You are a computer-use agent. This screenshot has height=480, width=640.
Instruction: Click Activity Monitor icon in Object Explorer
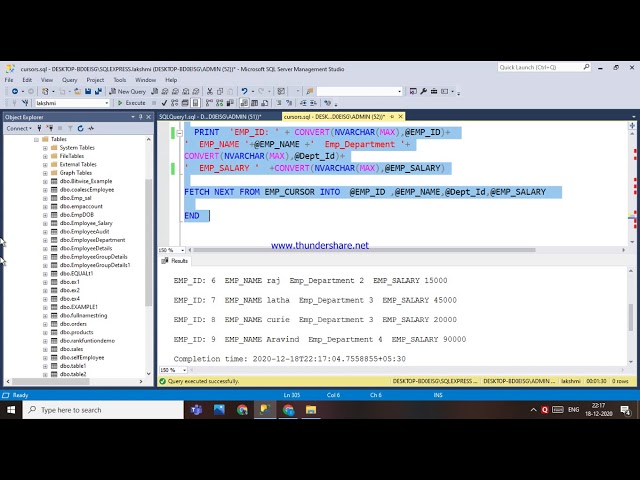(91, 128)
